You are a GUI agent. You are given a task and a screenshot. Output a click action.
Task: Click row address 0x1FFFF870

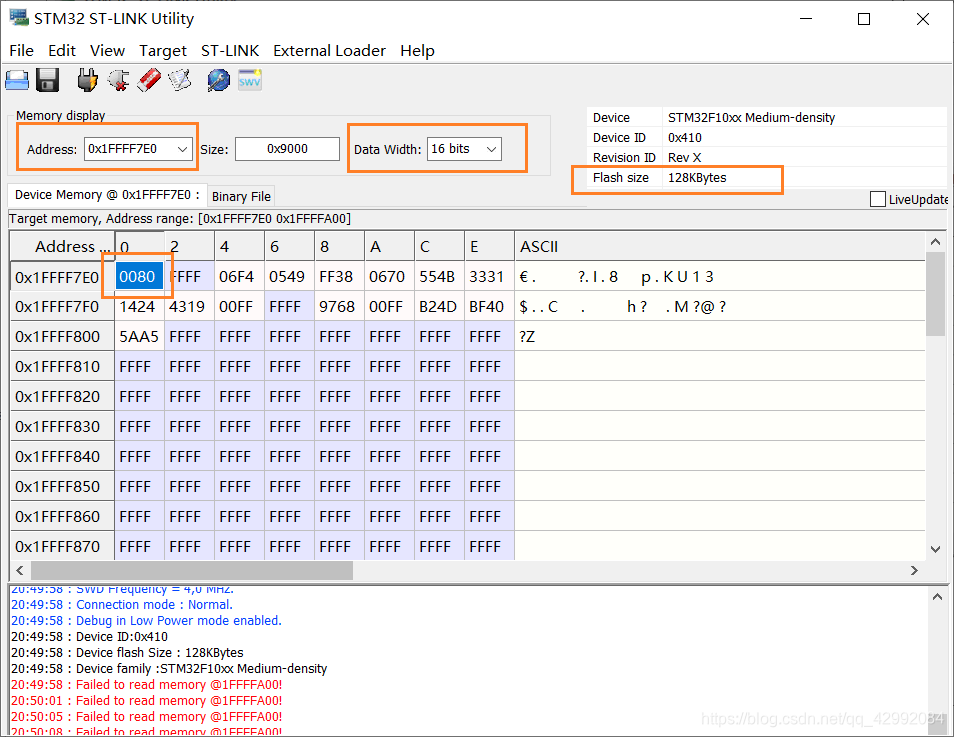tap(62, 547)
